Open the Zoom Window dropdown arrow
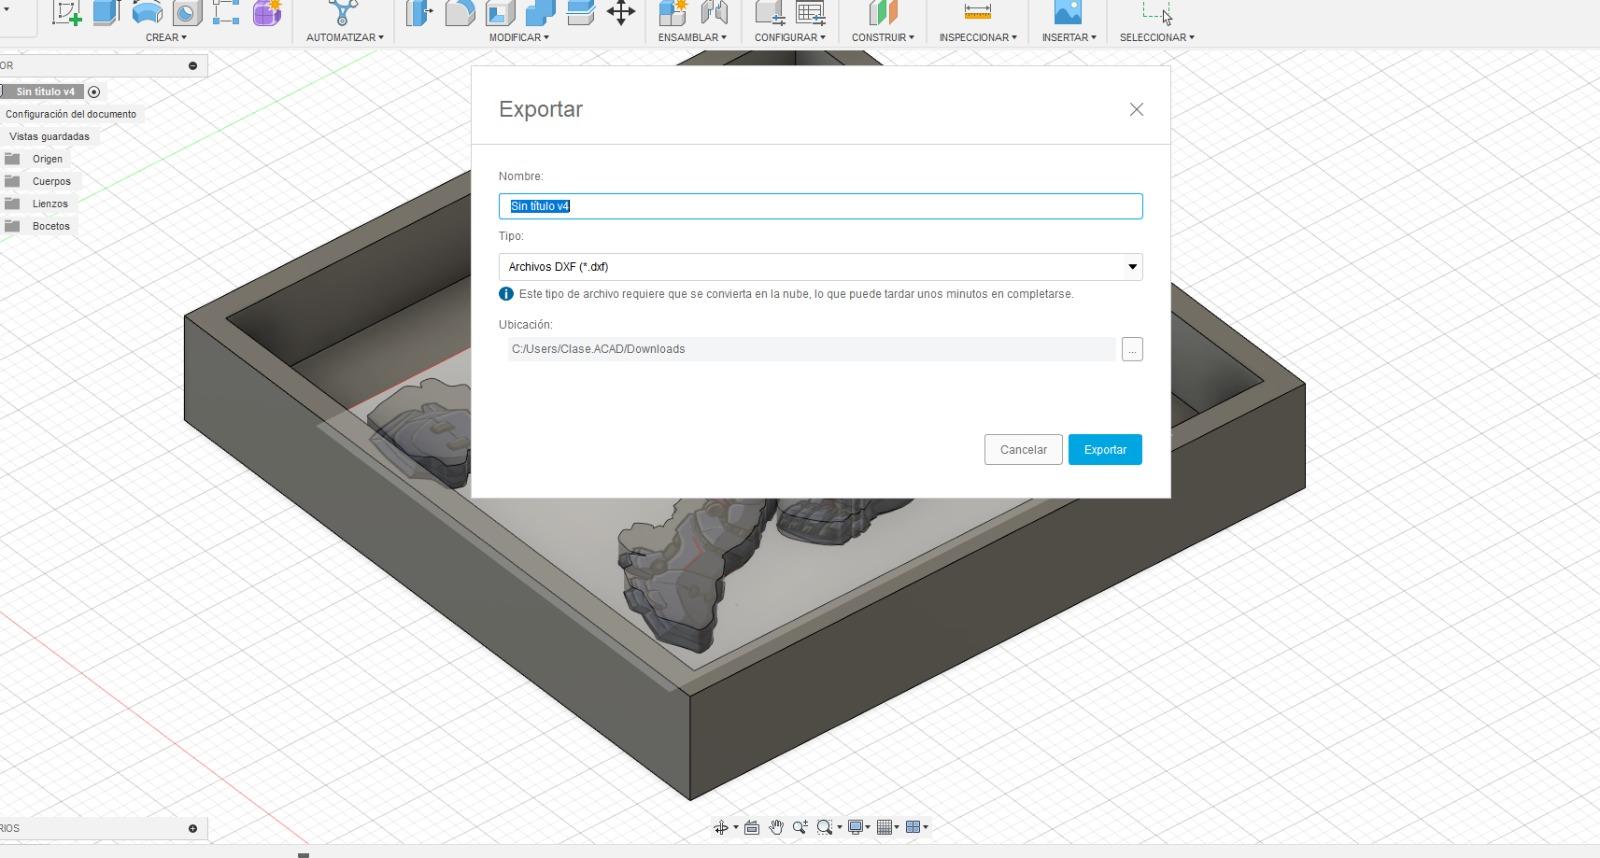The height and width of the screenshot is (858, 1600). pos(839,827)
